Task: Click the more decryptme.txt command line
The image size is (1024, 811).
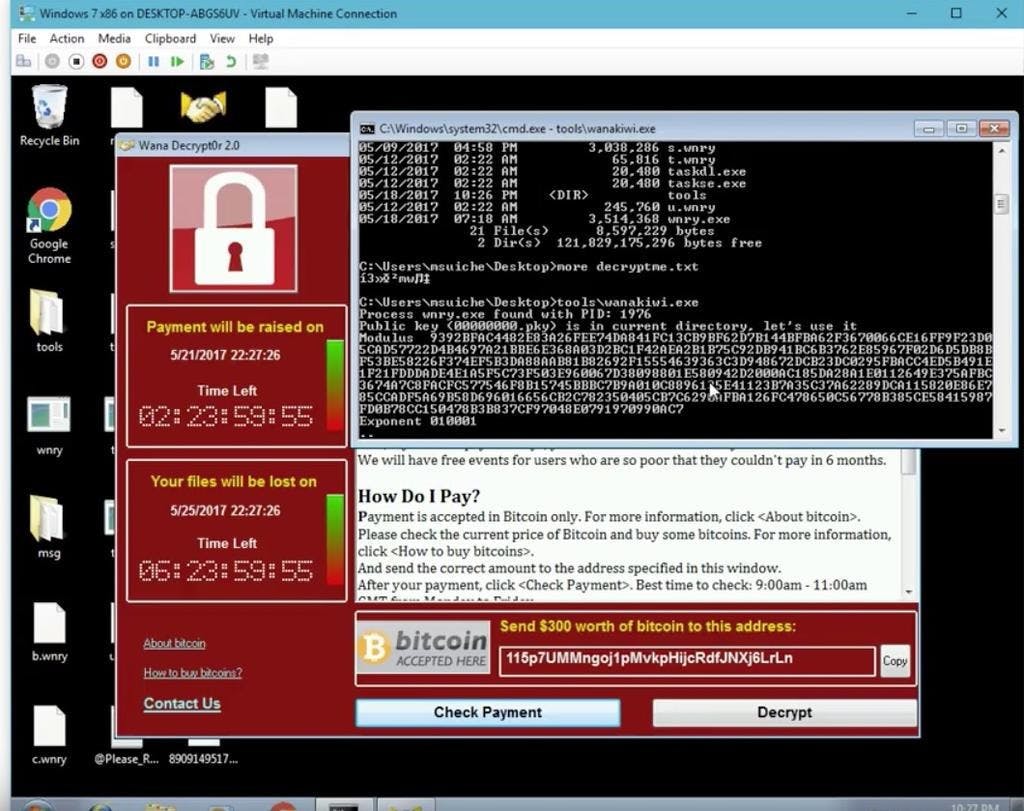Action: 528,266
